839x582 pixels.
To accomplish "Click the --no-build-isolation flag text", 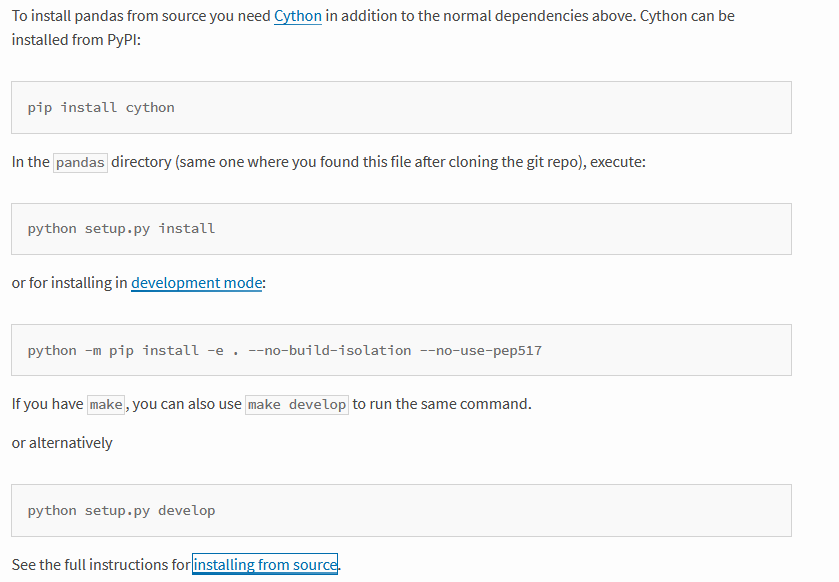I will click(330, 350).
